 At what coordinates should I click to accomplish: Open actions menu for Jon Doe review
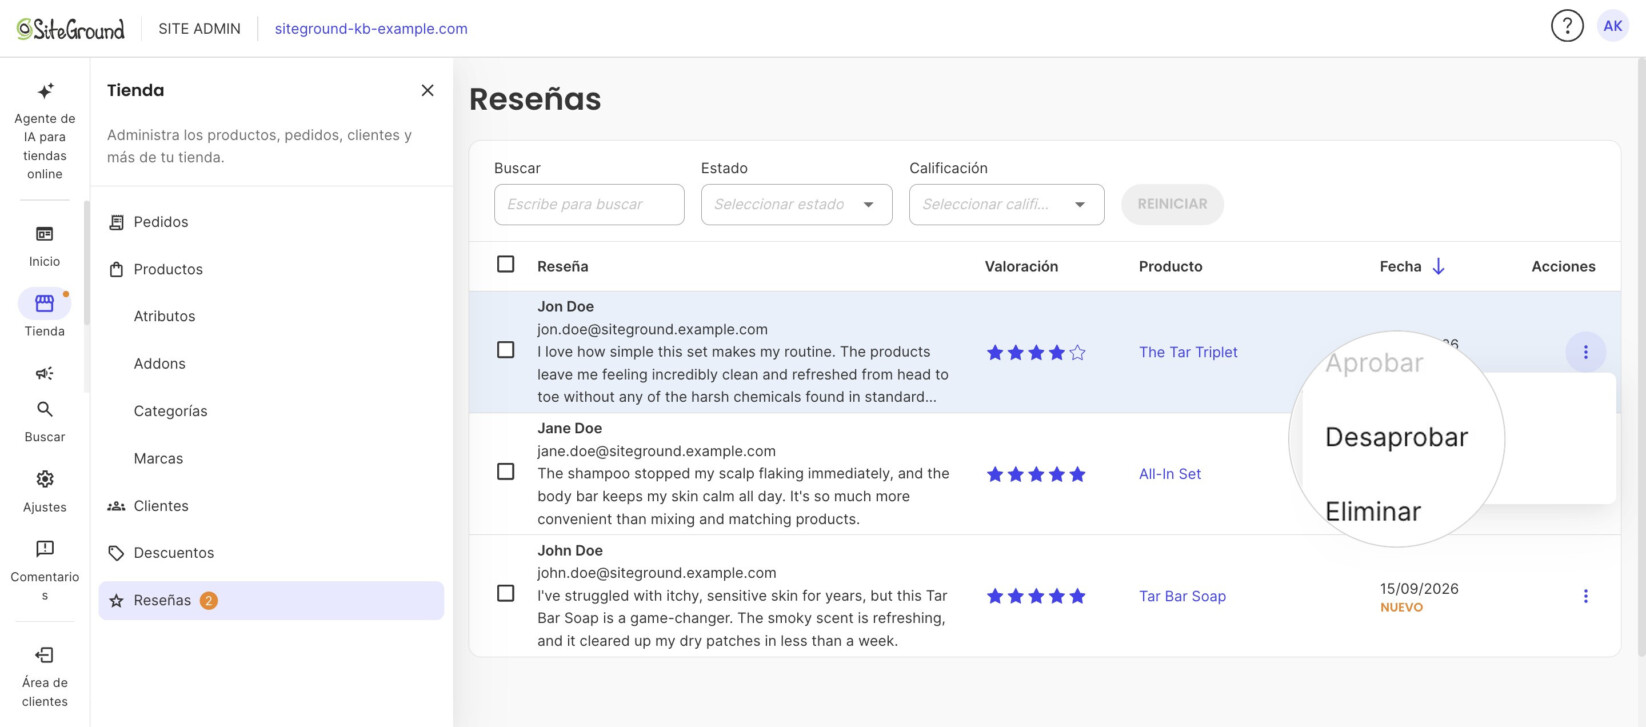[x=1585, y=352]
